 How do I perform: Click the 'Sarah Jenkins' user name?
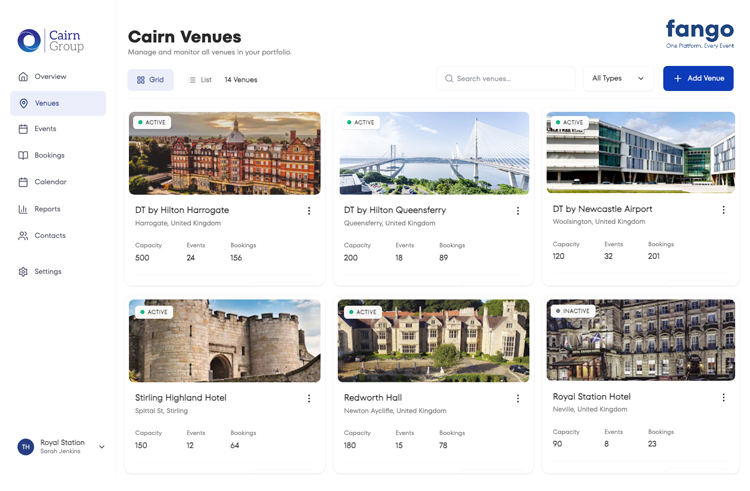pyautogui.click(x=60, y=451)
